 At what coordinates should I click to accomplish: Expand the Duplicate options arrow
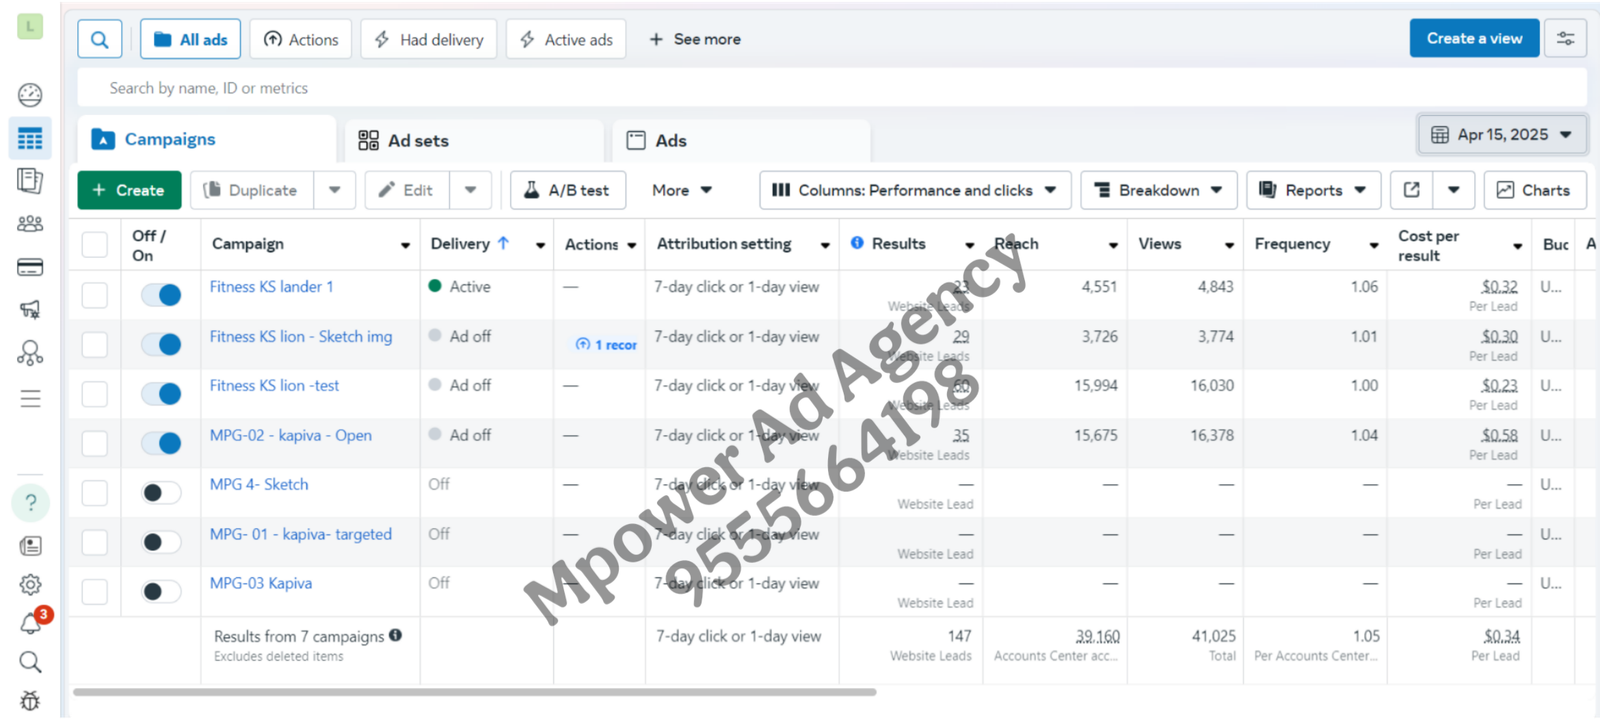coord(335,190)
